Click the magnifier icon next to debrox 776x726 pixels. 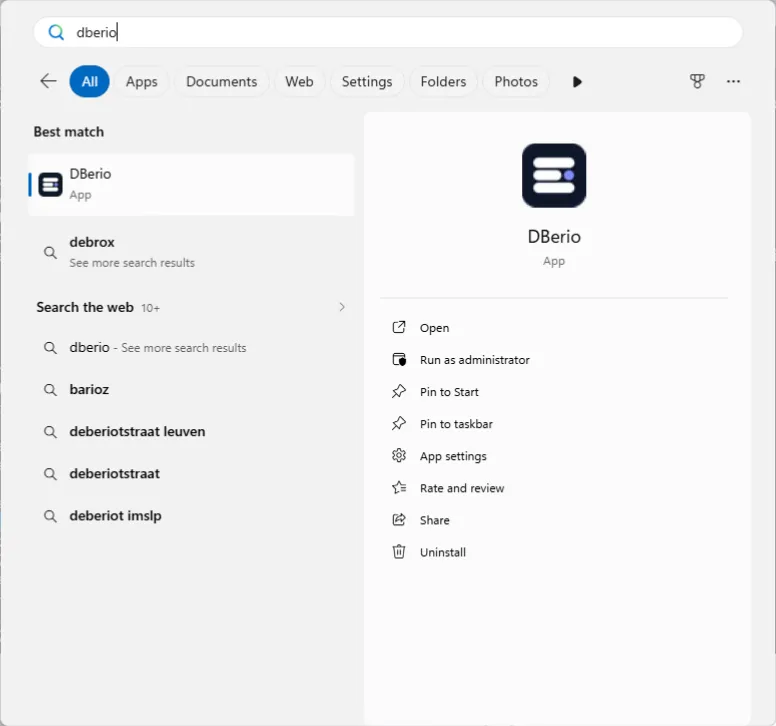click(50, 252)
